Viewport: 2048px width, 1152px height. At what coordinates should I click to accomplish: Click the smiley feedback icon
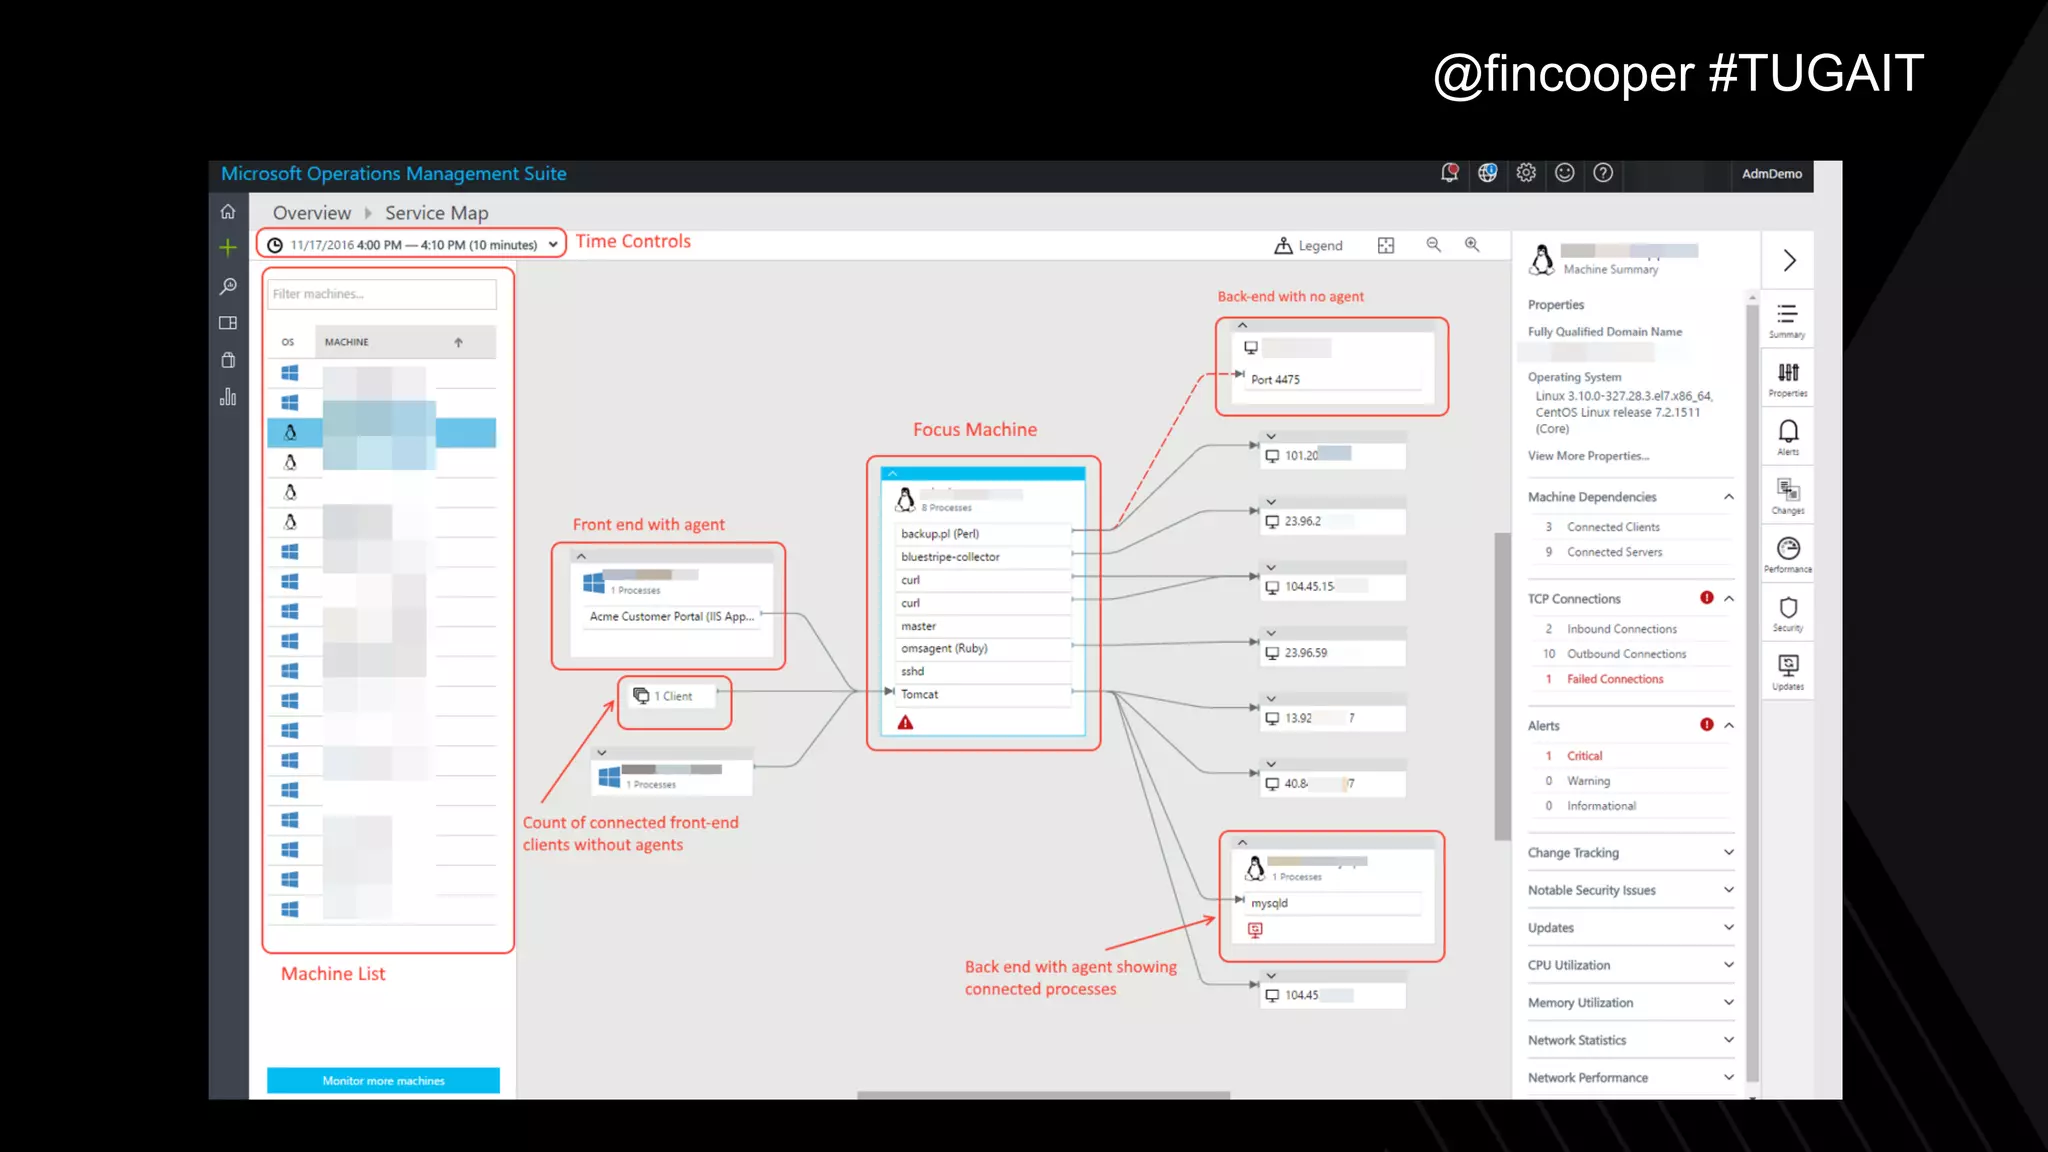pos(1565,173)
